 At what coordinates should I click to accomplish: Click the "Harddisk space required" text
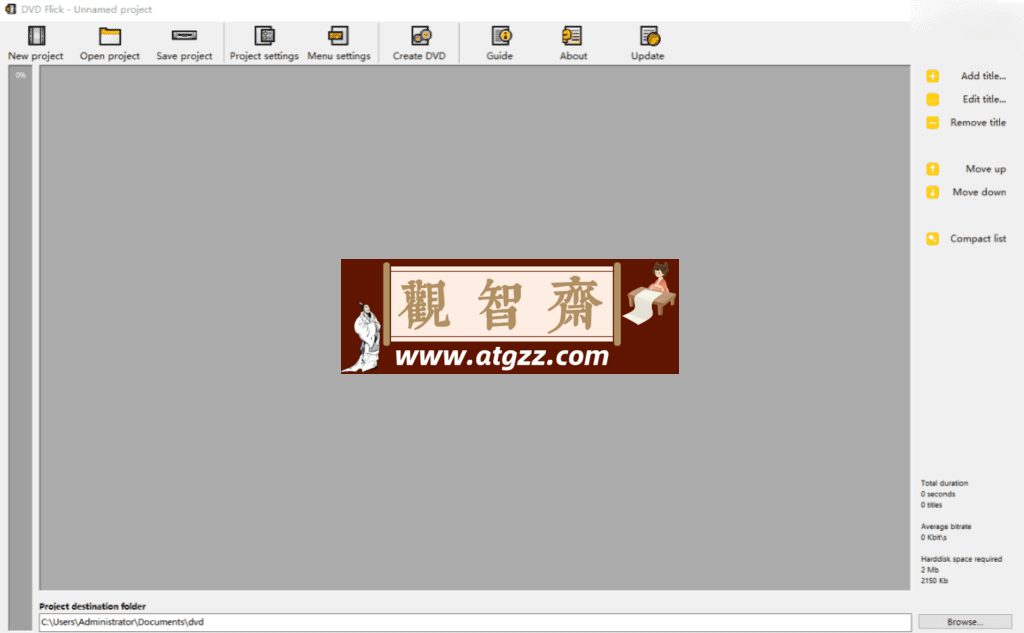(x=961, y=559)
